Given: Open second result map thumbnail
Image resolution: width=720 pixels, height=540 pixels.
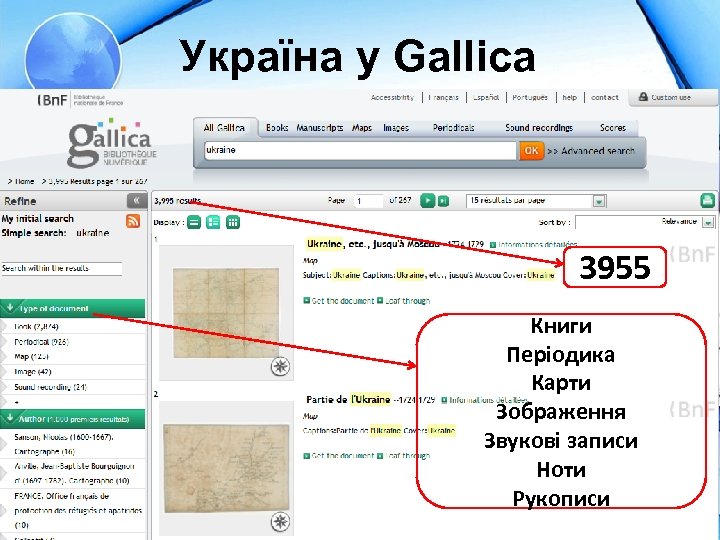Looking at the screenshot, I should (227, 469).
